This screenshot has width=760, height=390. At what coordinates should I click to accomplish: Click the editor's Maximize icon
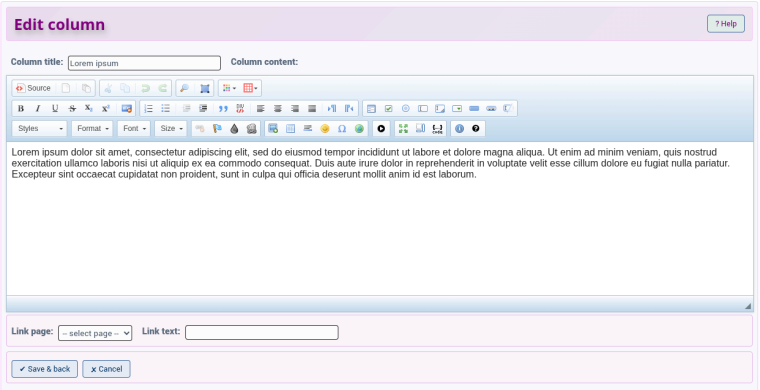point(403,128)
